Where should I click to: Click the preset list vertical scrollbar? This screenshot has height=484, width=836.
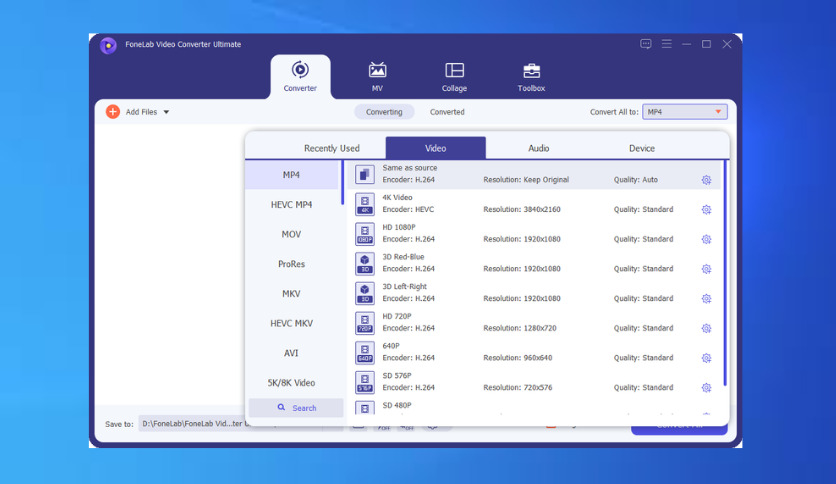point(725,273)
